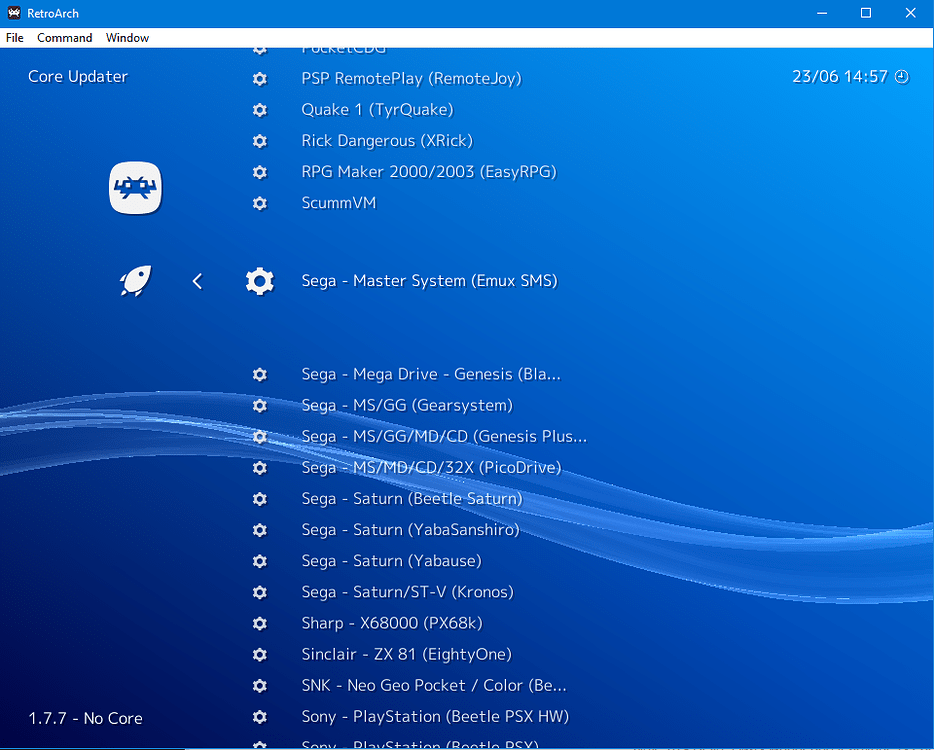Click gear icon next to PSP RemotePlay
Screen dimensions: 934x750
pyautogui.click(x=260, y=79)
